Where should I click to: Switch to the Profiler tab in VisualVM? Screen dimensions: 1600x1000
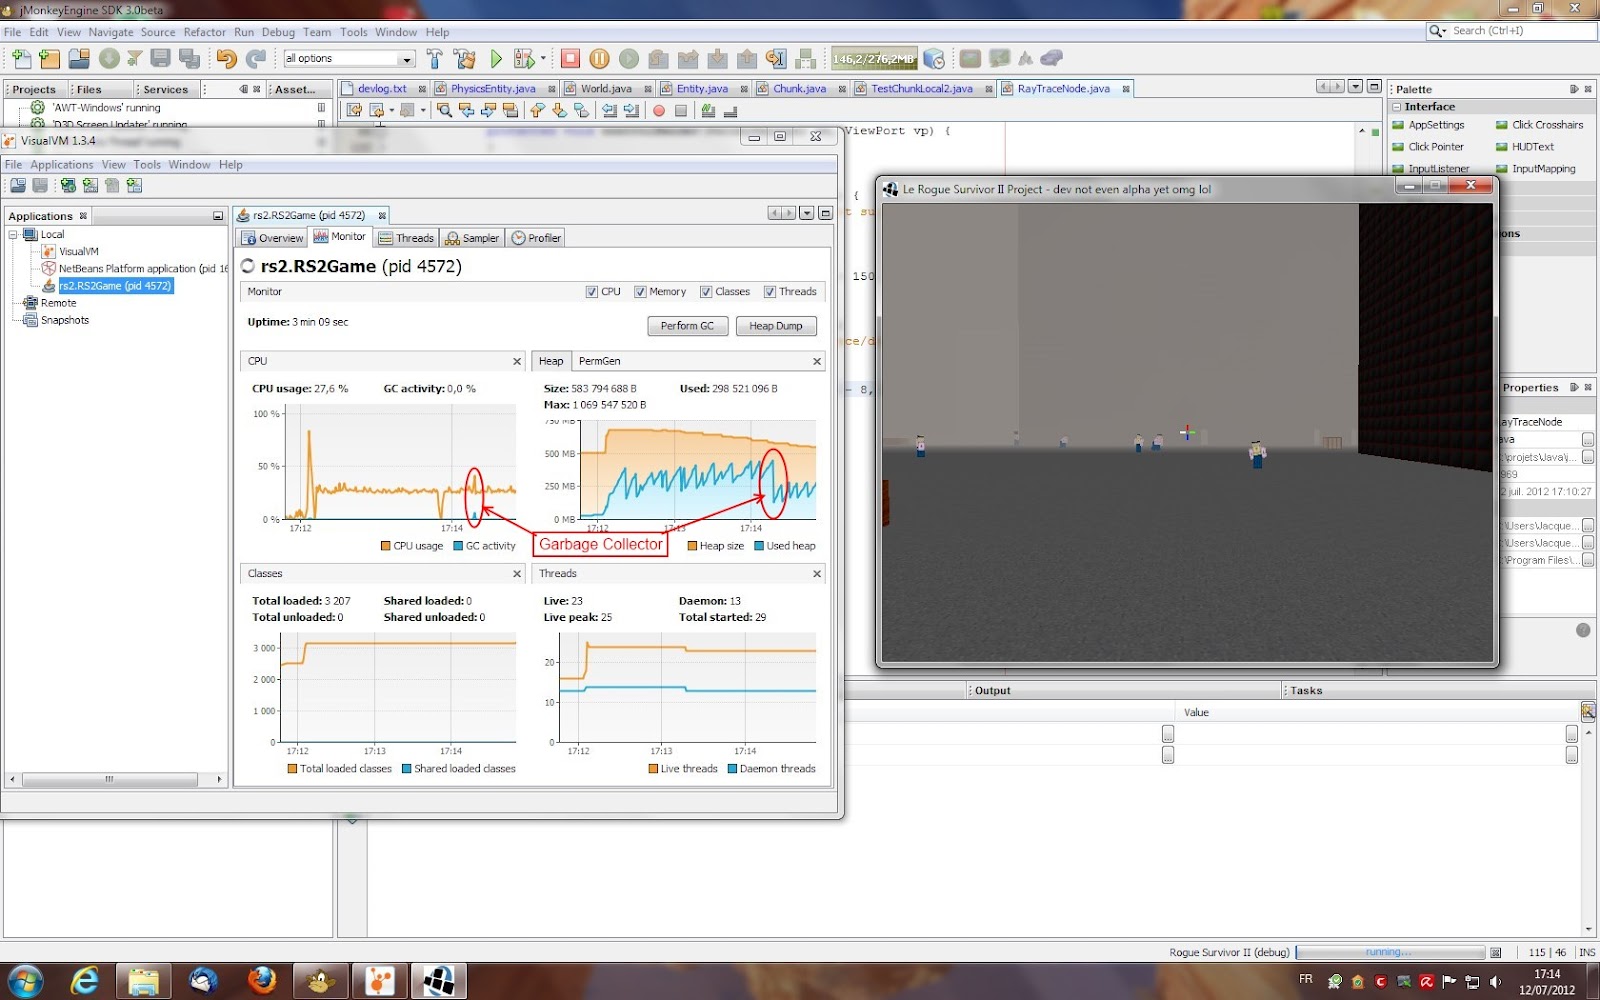(x=536, y=238)
